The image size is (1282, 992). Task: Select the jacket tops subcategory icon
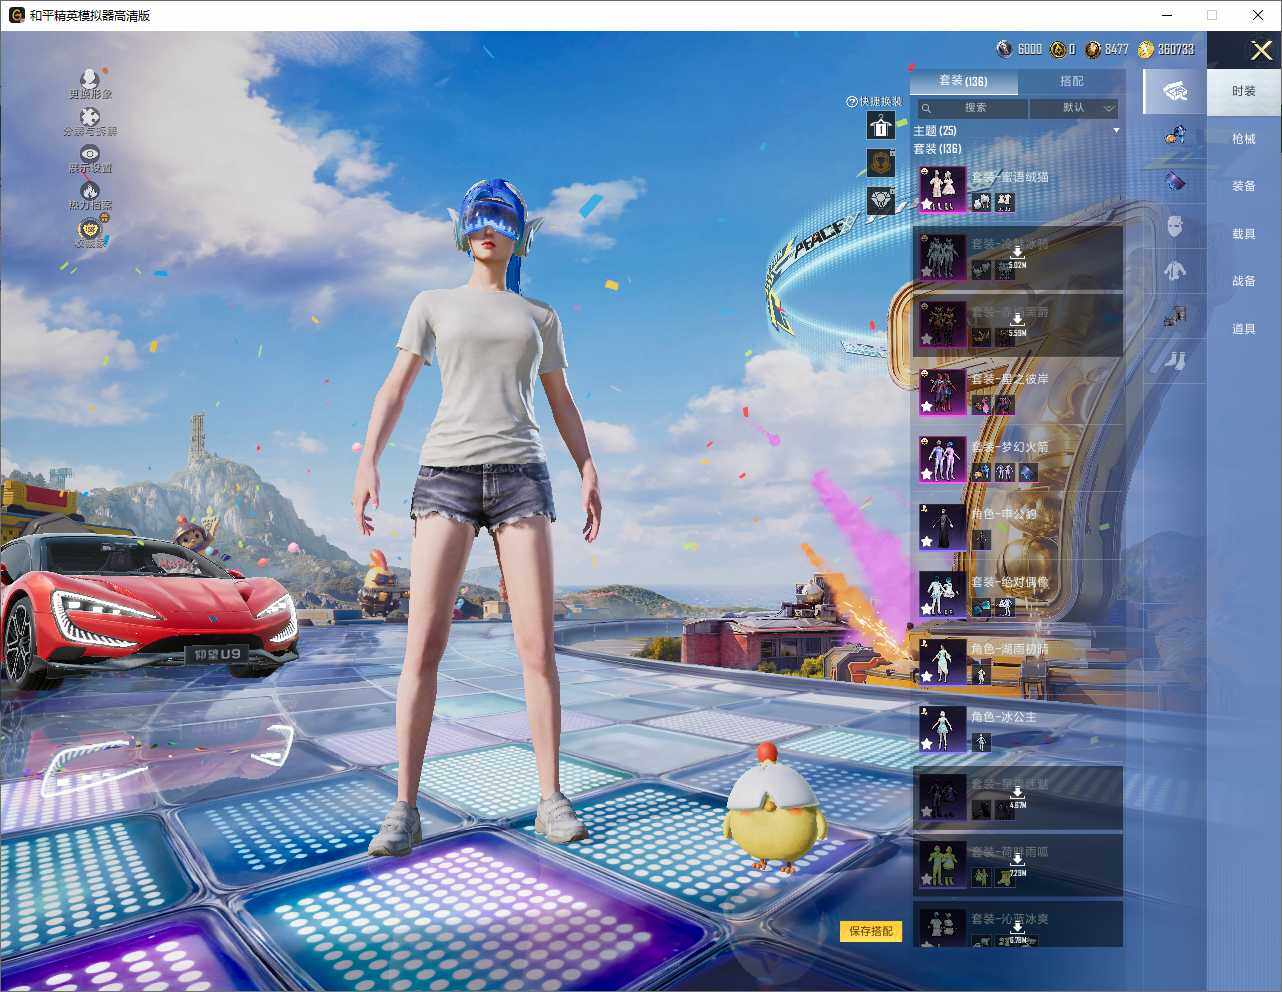pos(1175,271)
